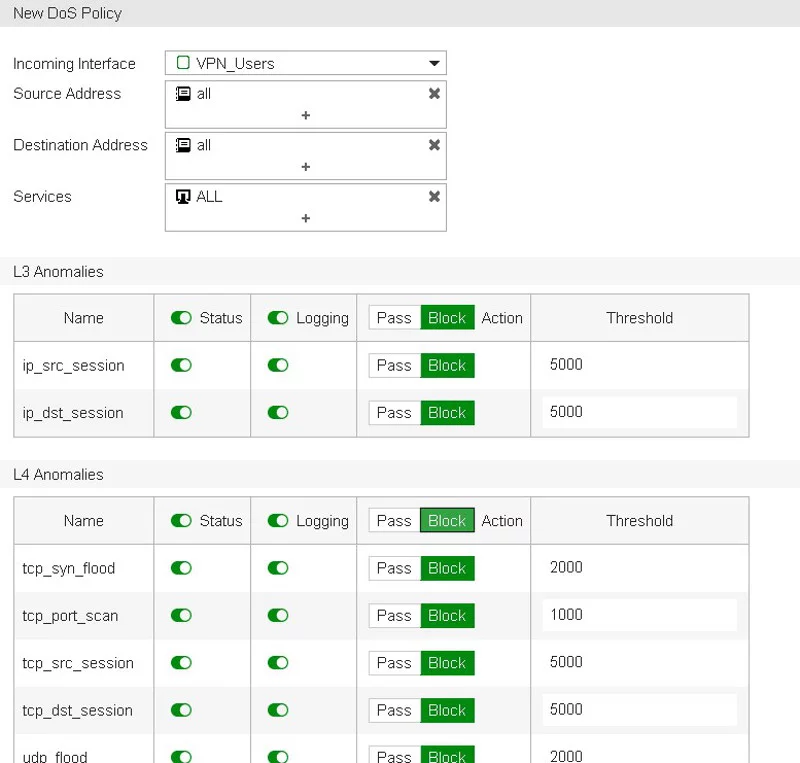Edit tcp_src_session threshold value
Image resolution: width=800 pixels, height=763 pixels.
tap(639, 662)
